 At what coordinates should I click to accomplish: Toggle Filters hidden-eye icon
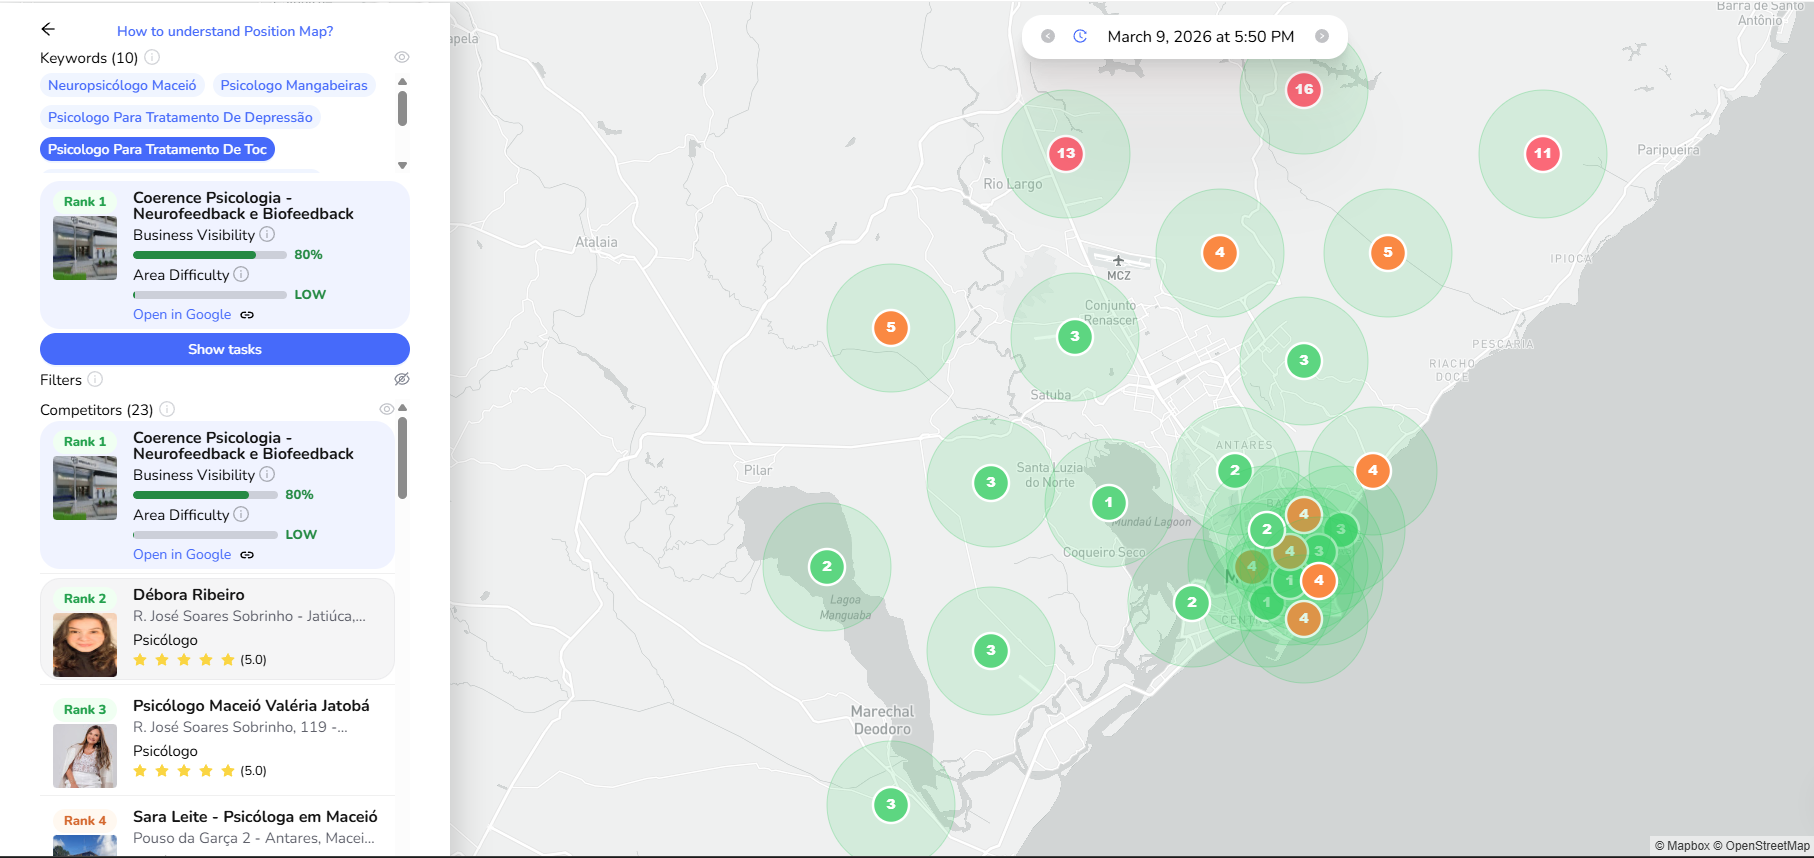click(402, 379)
